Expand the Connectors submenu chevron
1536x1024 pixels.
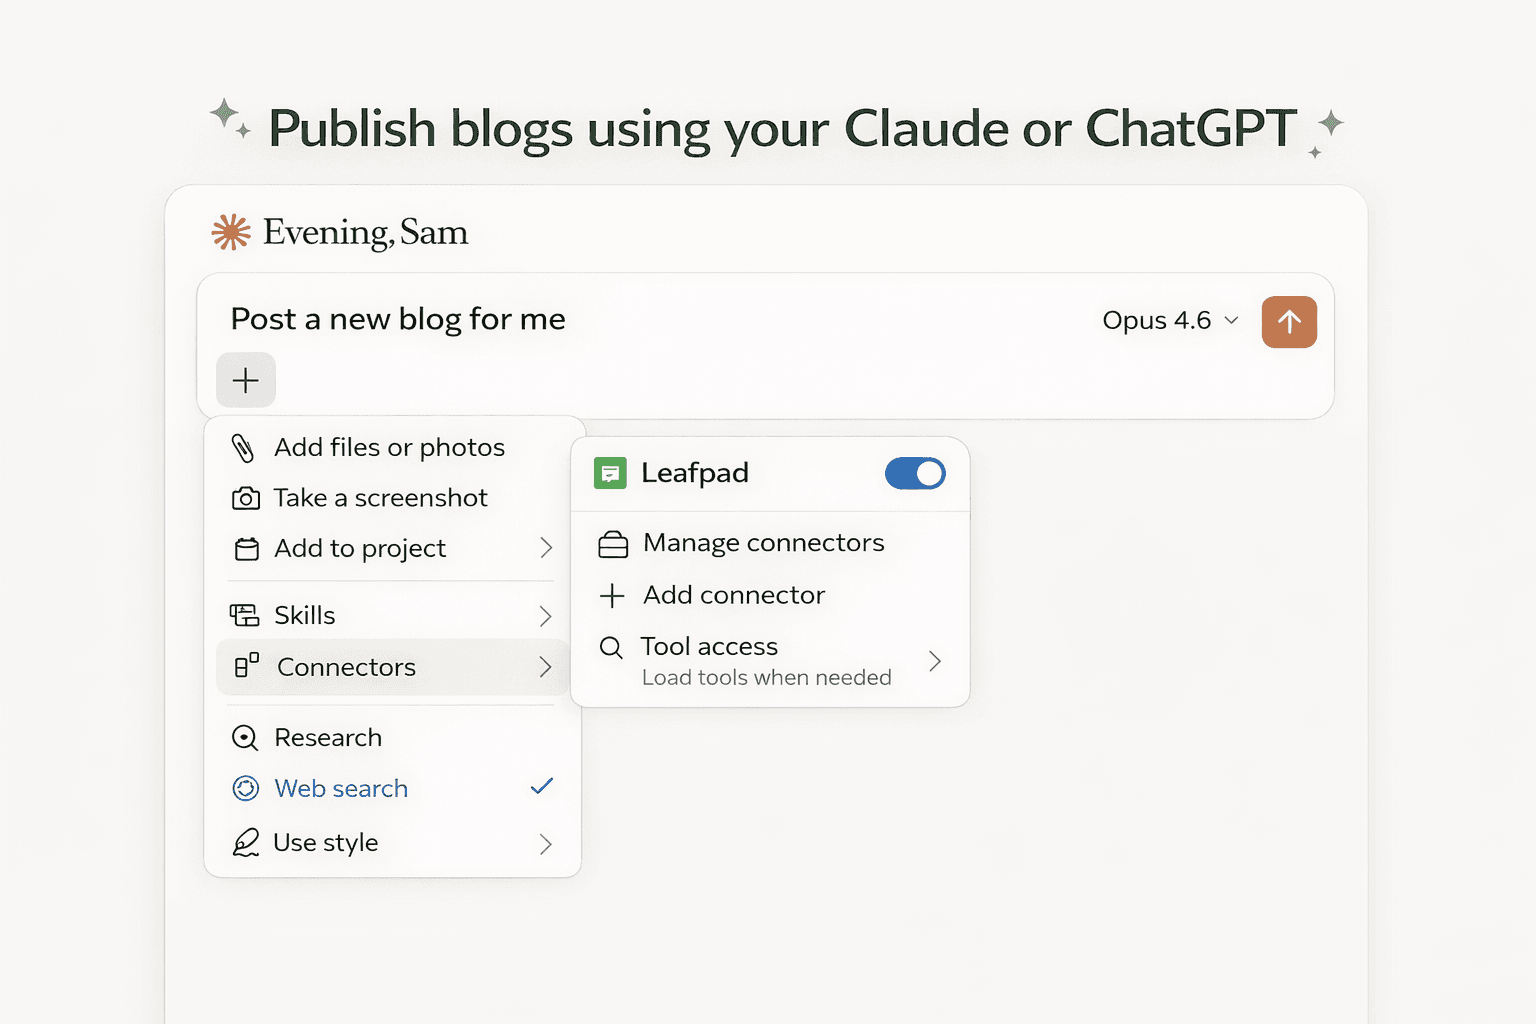546,667
